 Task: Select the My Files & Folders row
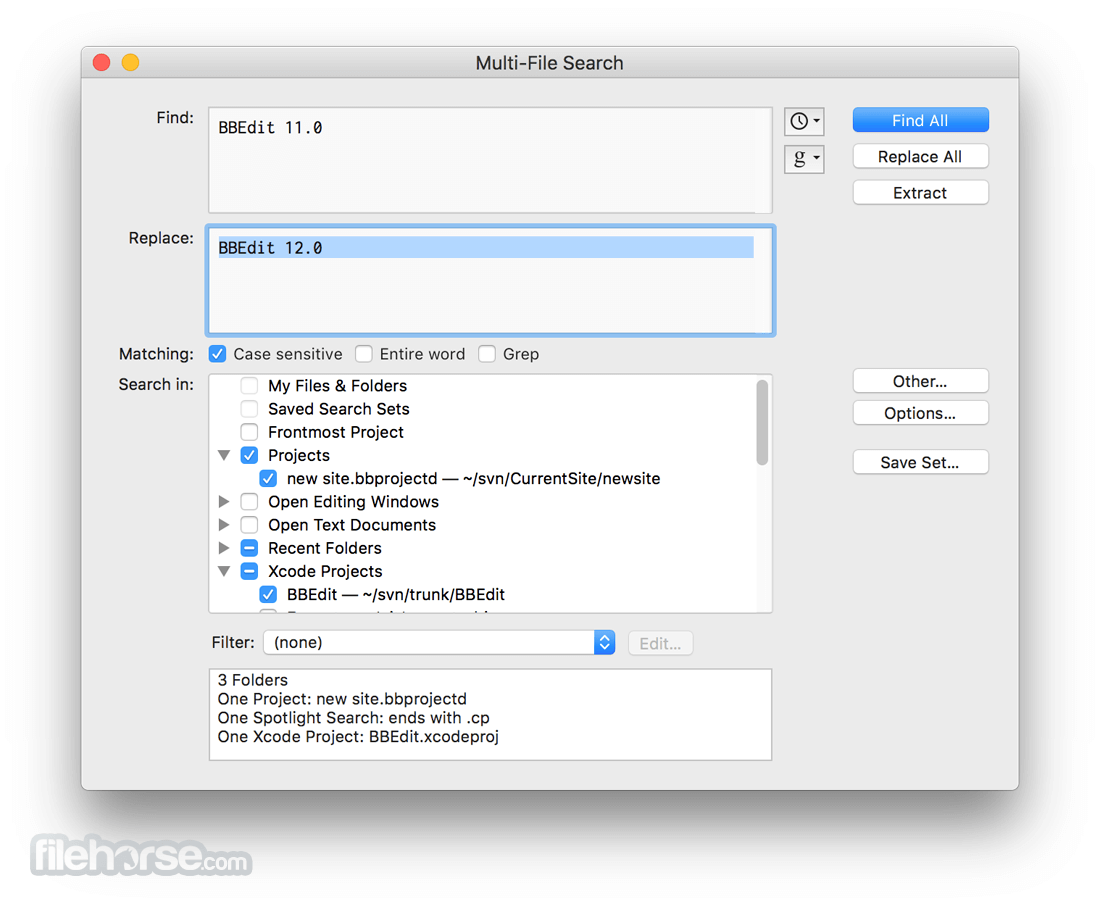pos(337,386)
